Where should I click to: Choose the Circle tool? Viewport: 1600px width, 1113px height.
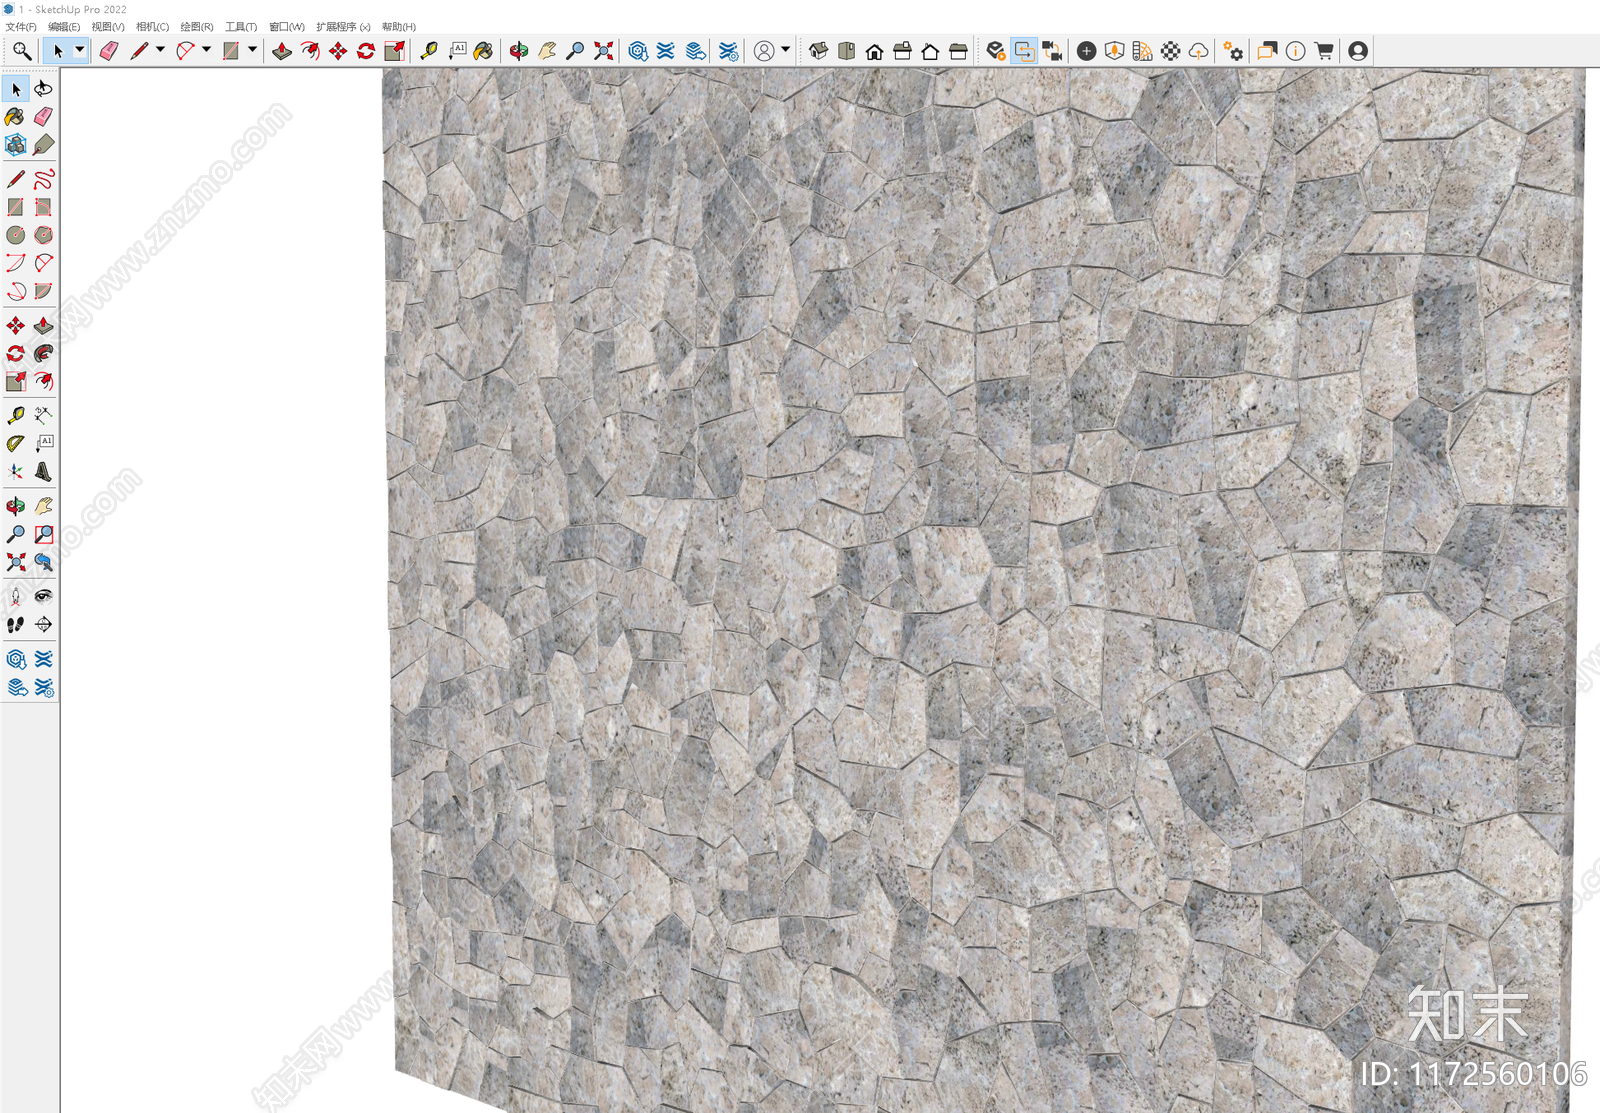point(15,235)
